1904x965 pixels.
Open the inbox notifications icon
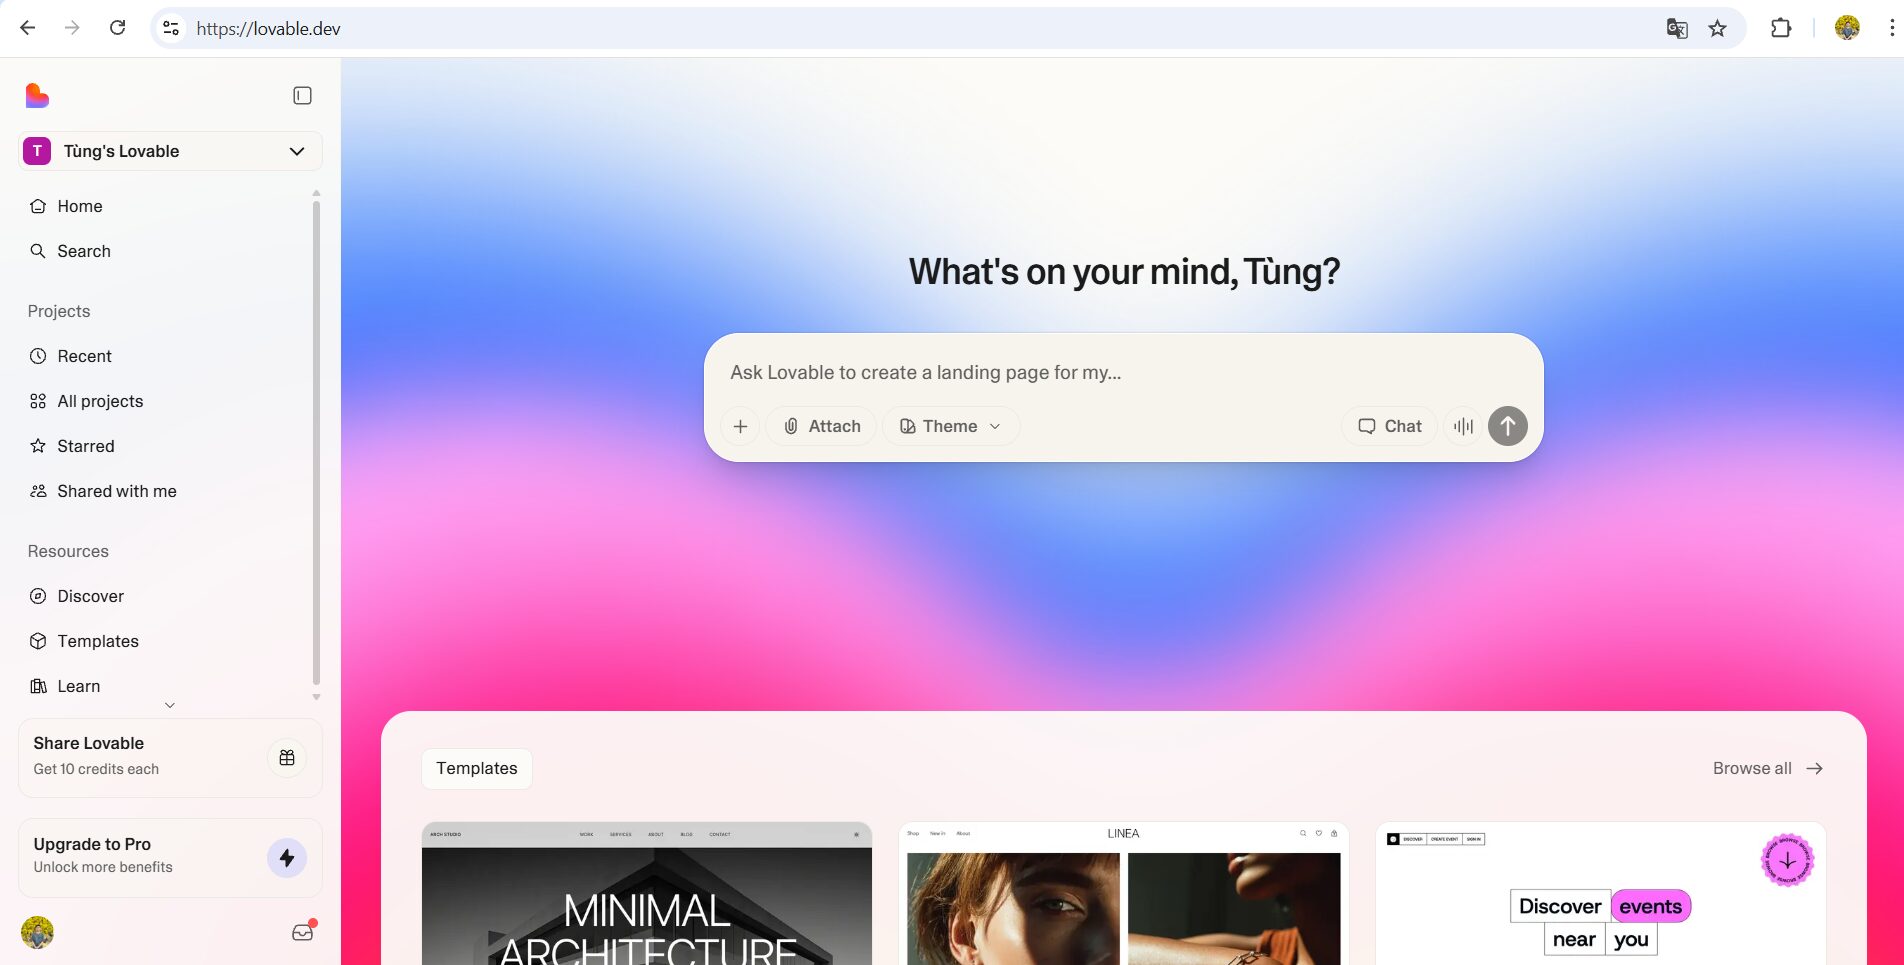[303, 932]
